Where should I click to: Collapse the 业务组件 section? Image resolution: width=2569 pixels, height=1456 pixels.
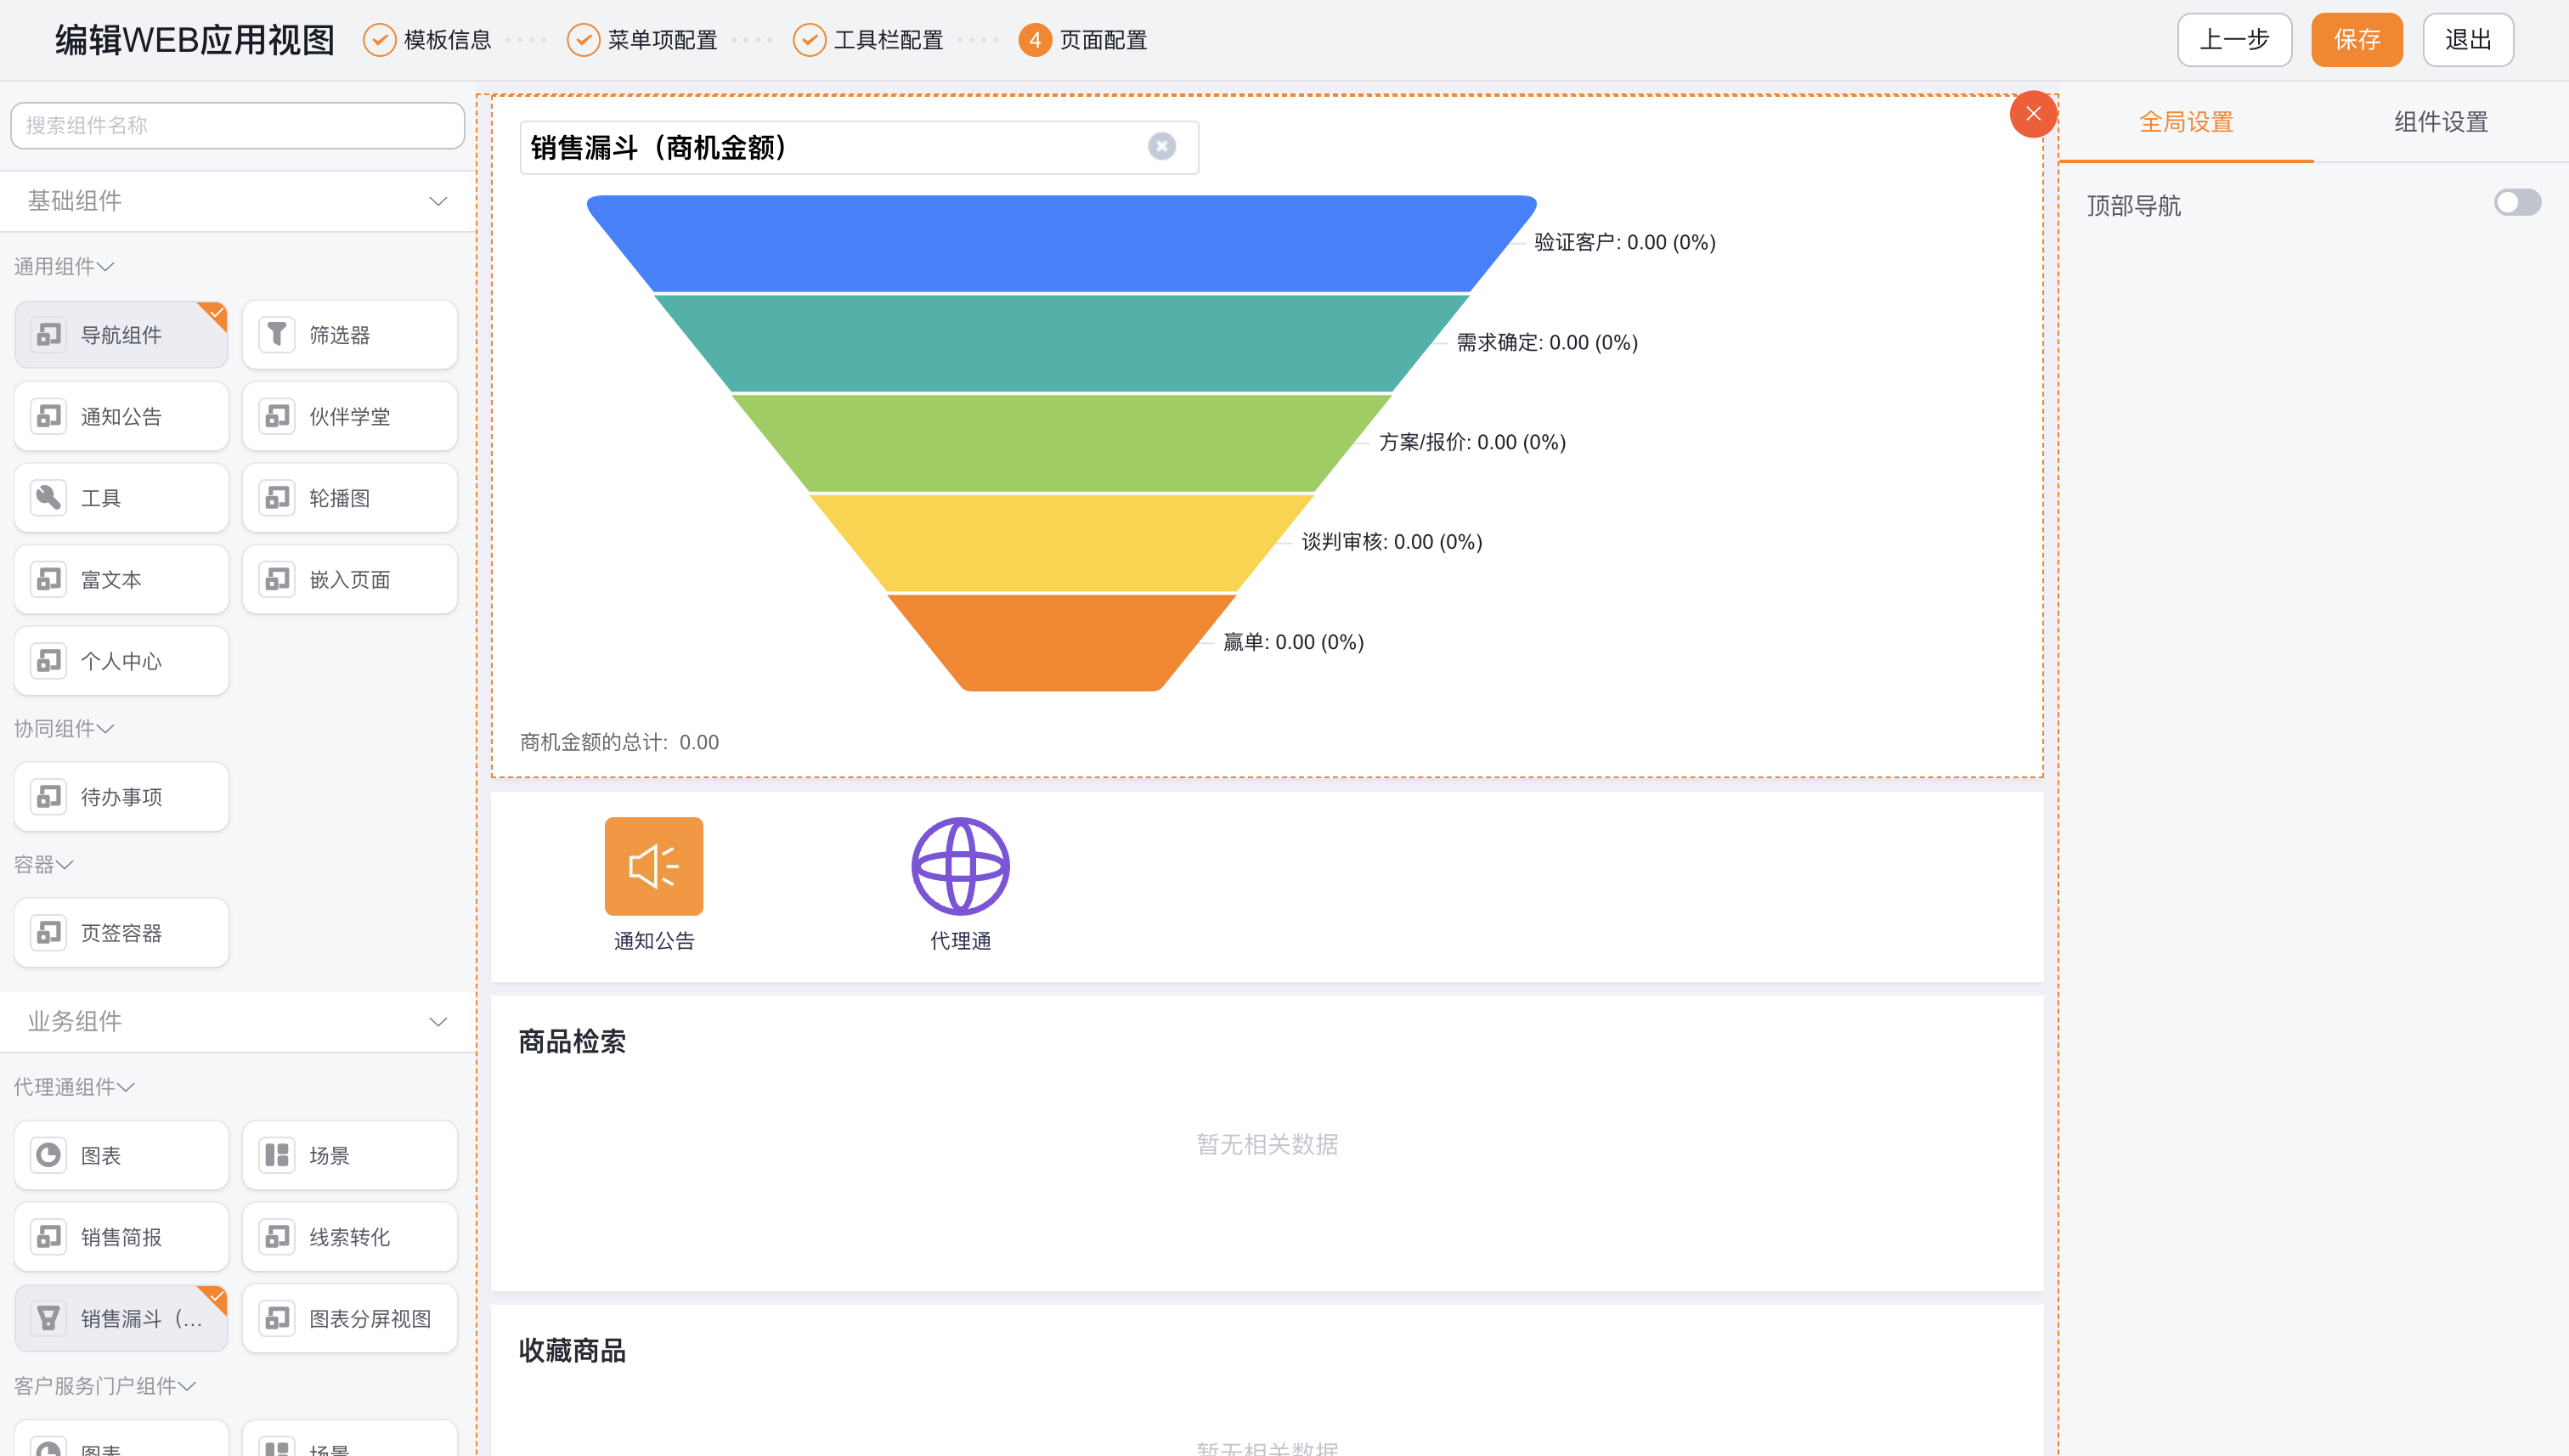pyautogui.click(x=438, y=1021)
